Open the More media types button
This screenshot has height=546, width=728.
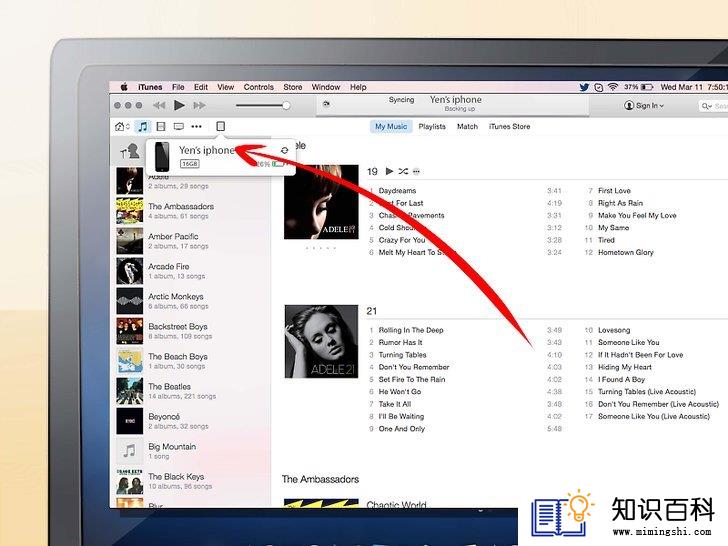196,126
